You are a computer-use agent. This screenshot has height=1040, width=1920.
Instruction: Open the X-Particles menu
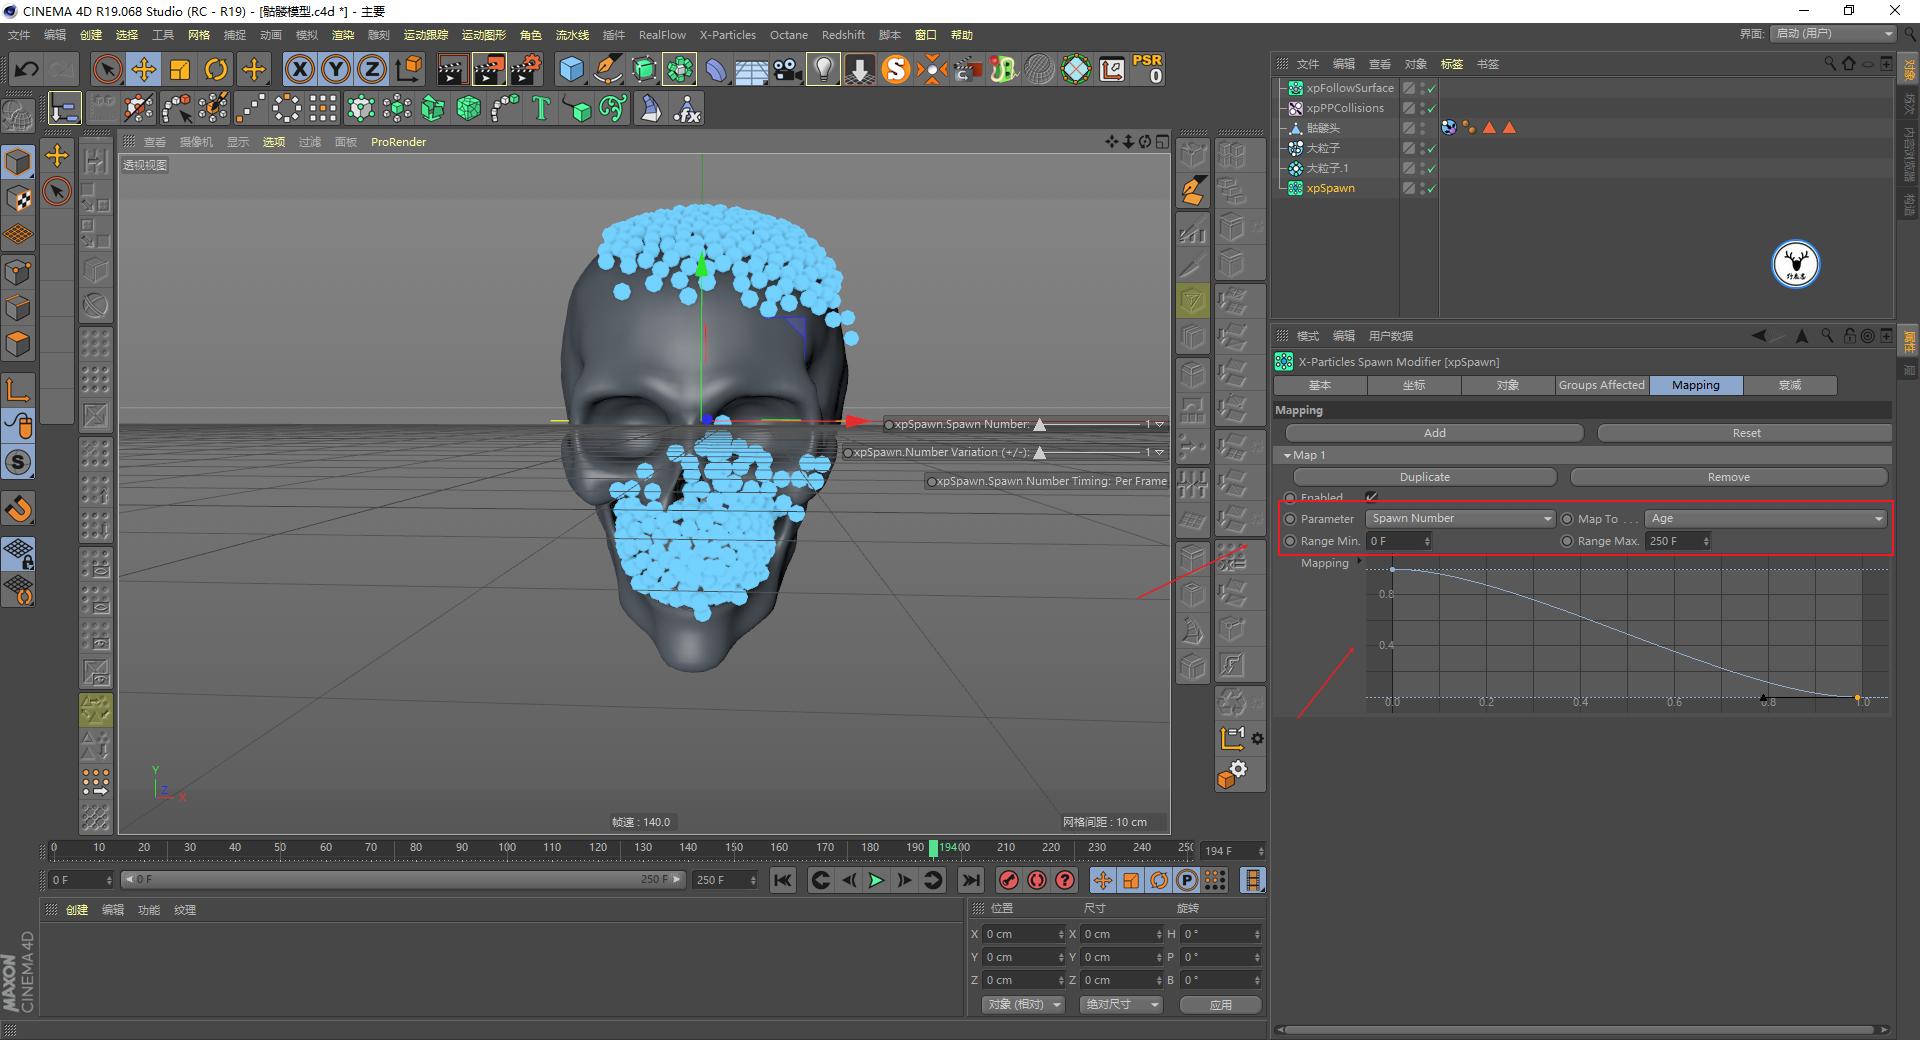pyautogui.click(x=727, y=34)
